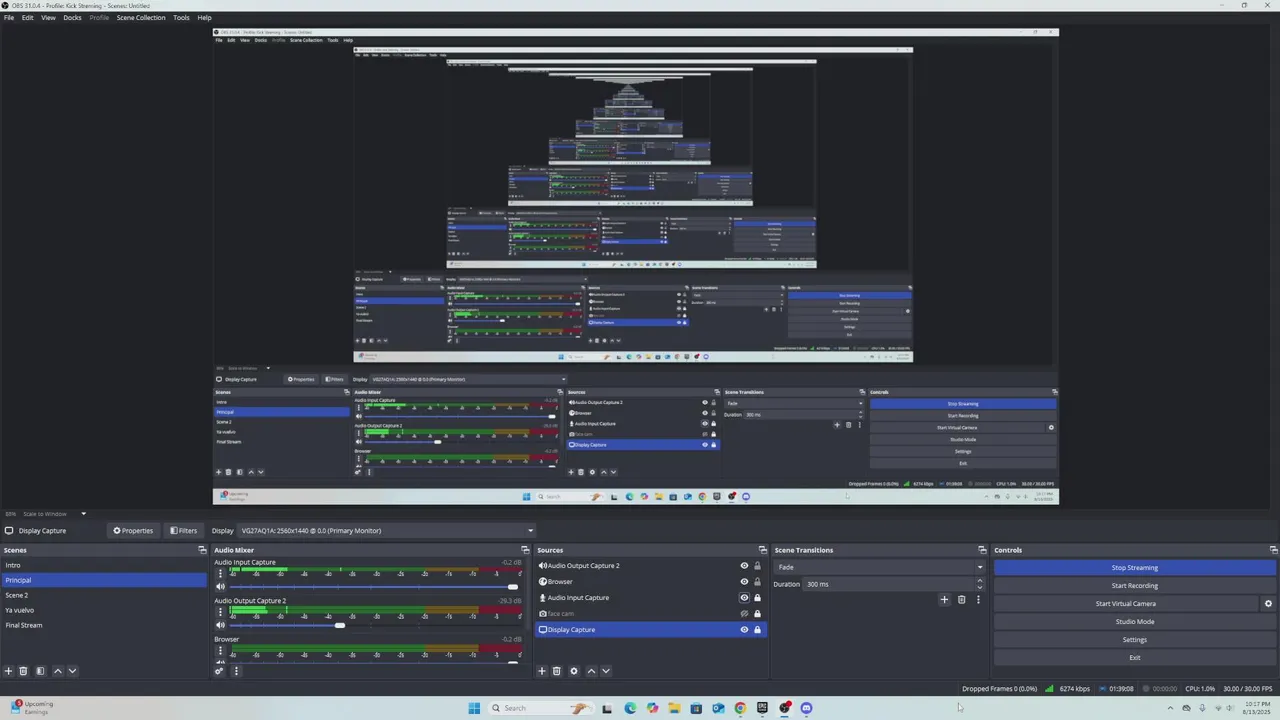Click Start Virtual Camera button
The width and height of the screenshot is (1280, 720).
click(x=1125, y=604)
